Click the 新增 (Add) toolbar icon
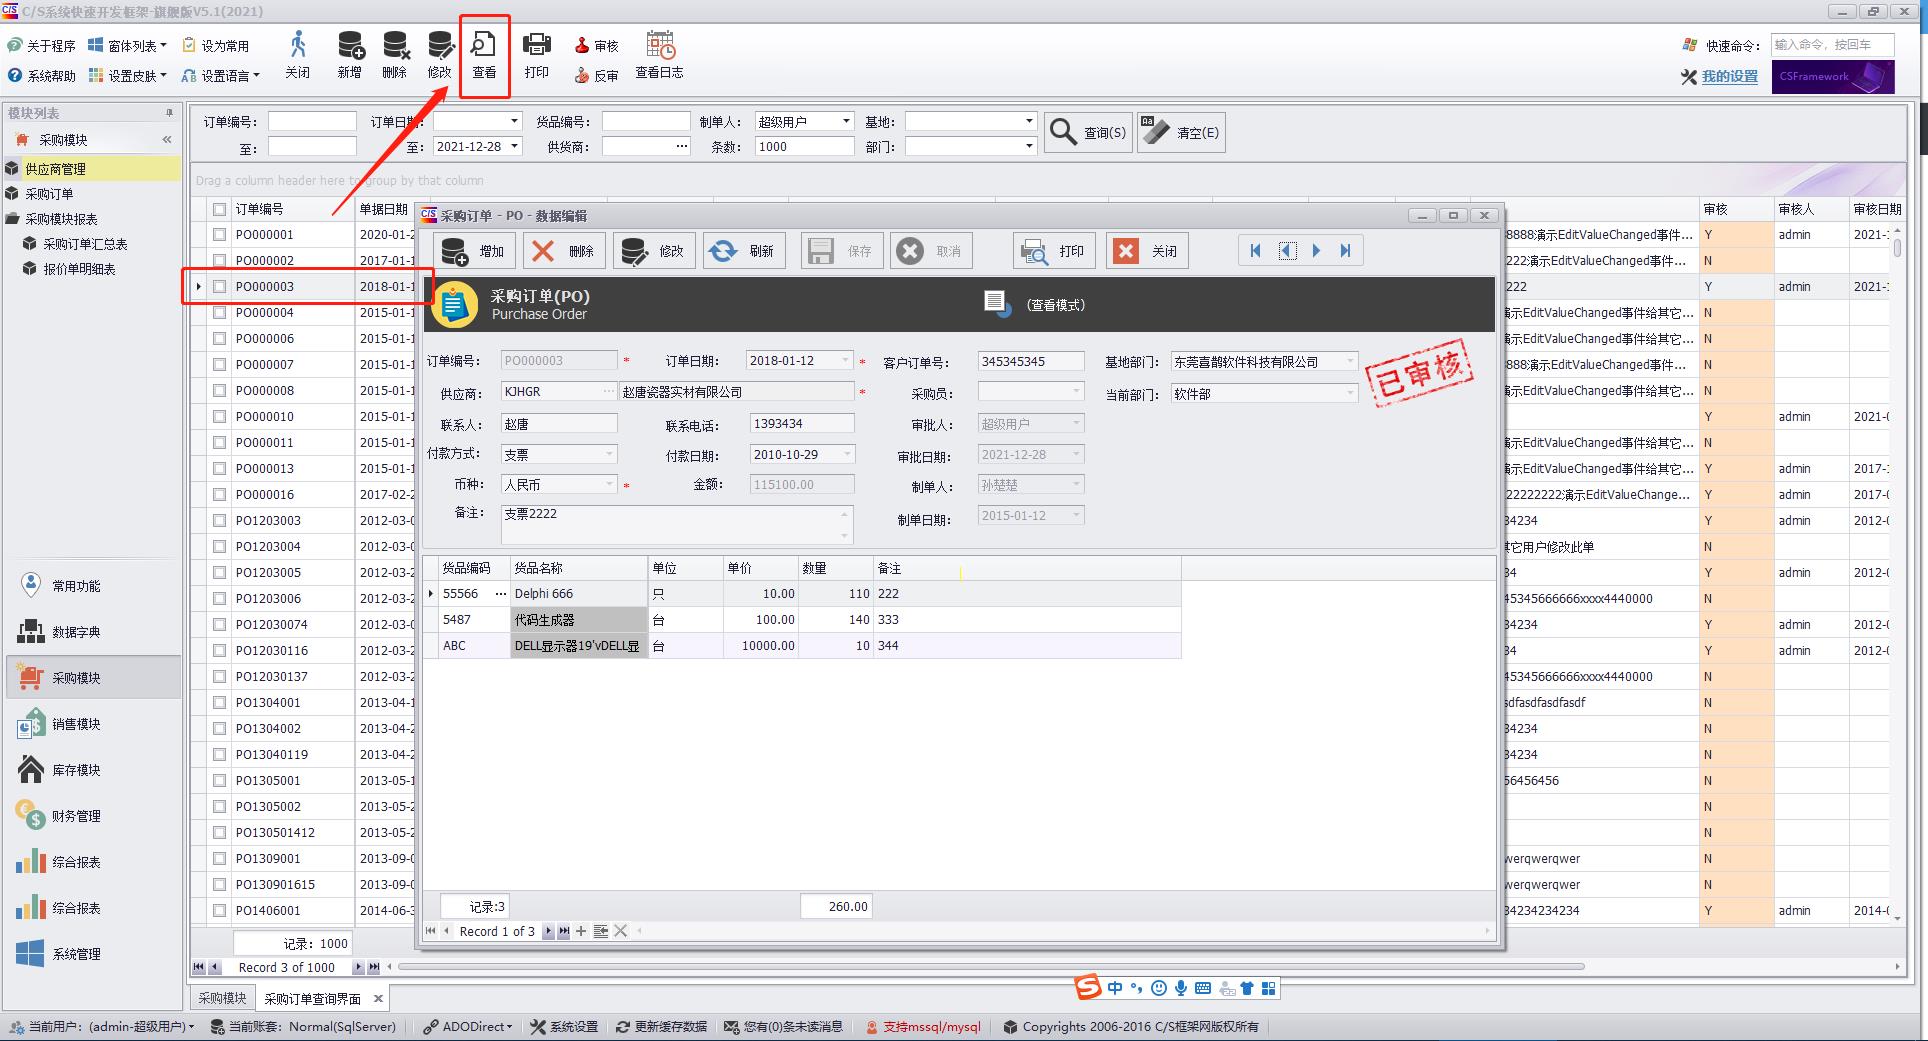The height and width of the screenshot is (1041, 1928). [350, 54]
